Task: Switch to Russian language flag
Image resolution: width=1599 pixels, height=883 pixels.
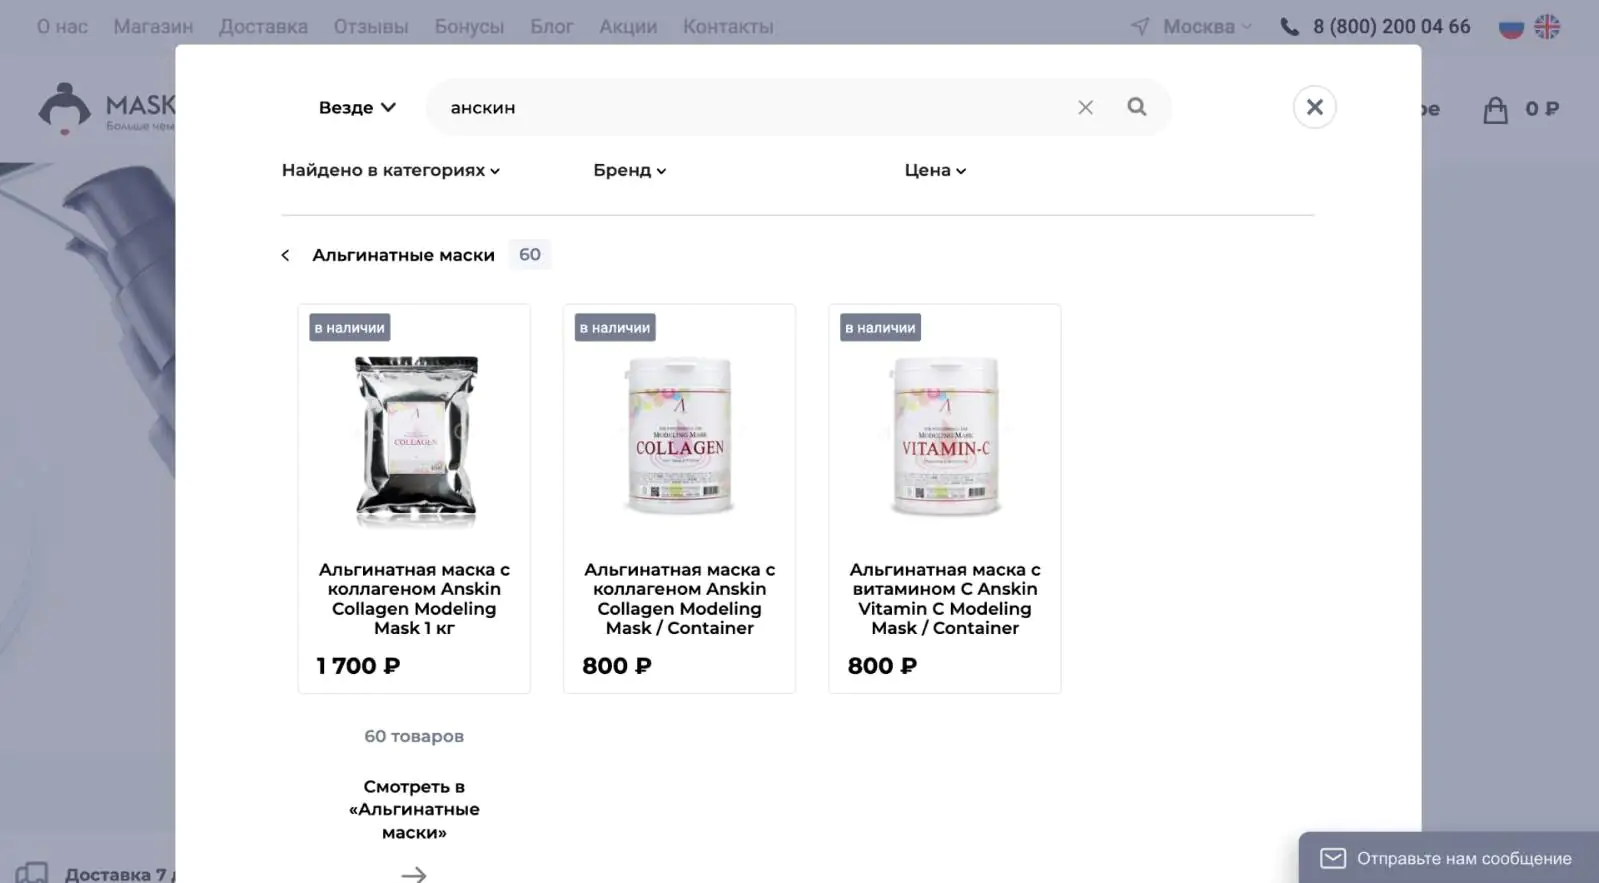Action: coord(1511,27)
